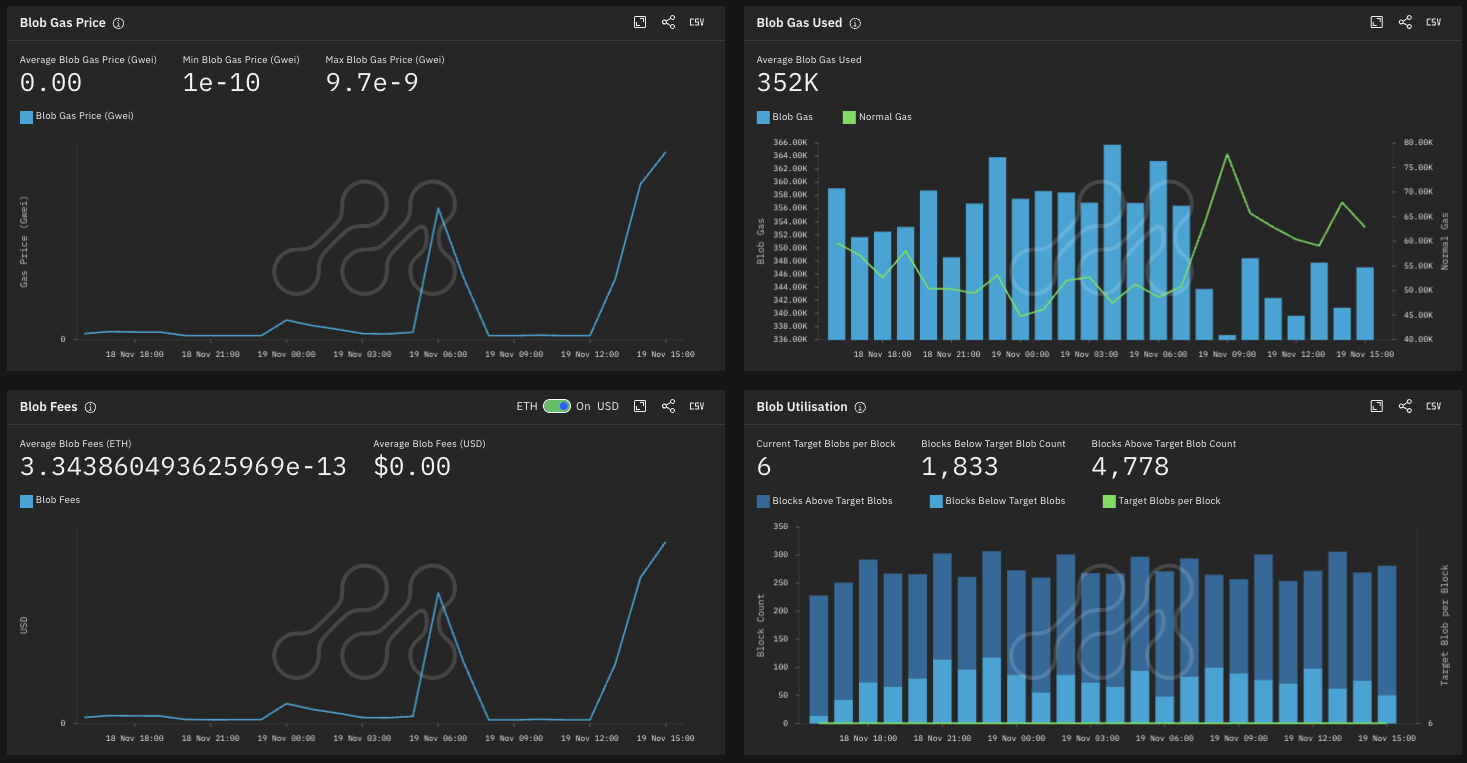Click the Target Blobs per Block swatch

tap(1108, 501)
